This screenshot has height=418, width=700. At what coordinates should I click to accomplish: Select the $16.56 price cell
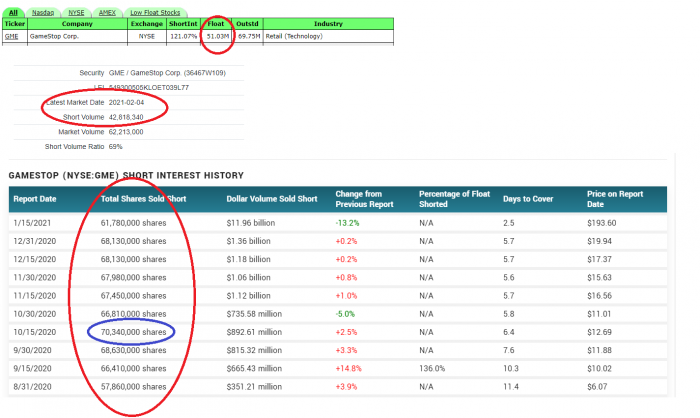pos(599,296)
